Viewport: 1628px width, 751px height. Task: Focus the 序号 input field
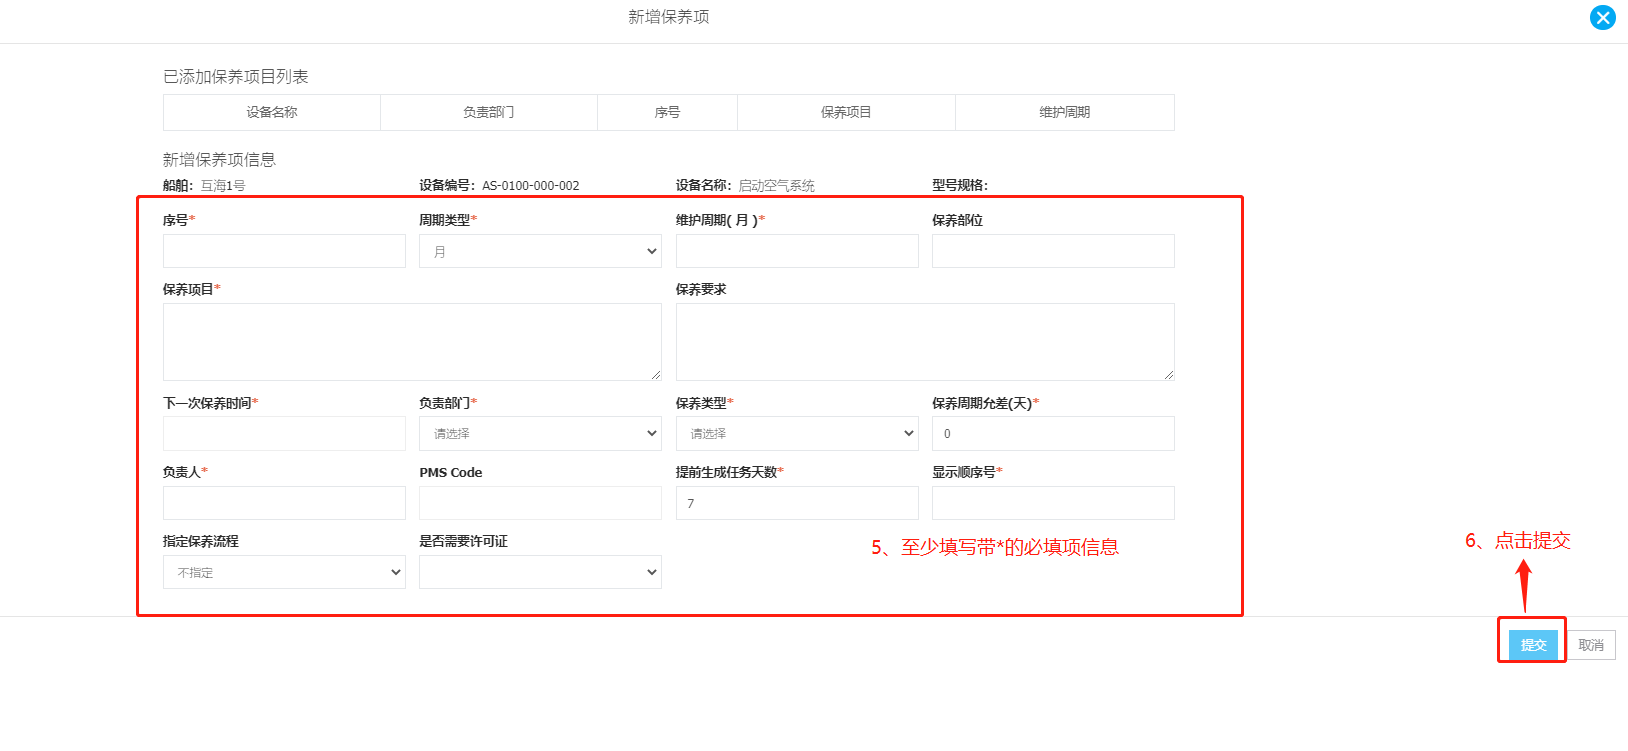coord(284,251)
